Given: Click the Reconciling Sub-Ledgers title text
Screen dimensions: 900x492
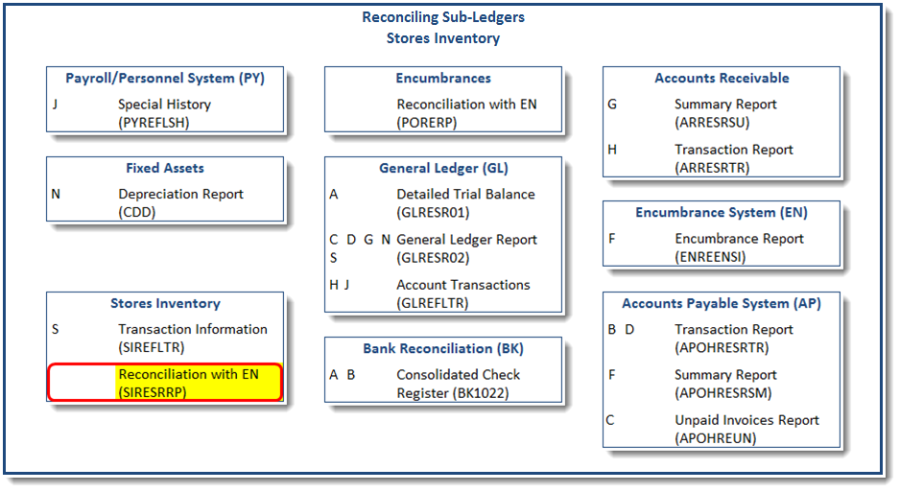Looking at the screenshot, I should [x=443, y=17].
